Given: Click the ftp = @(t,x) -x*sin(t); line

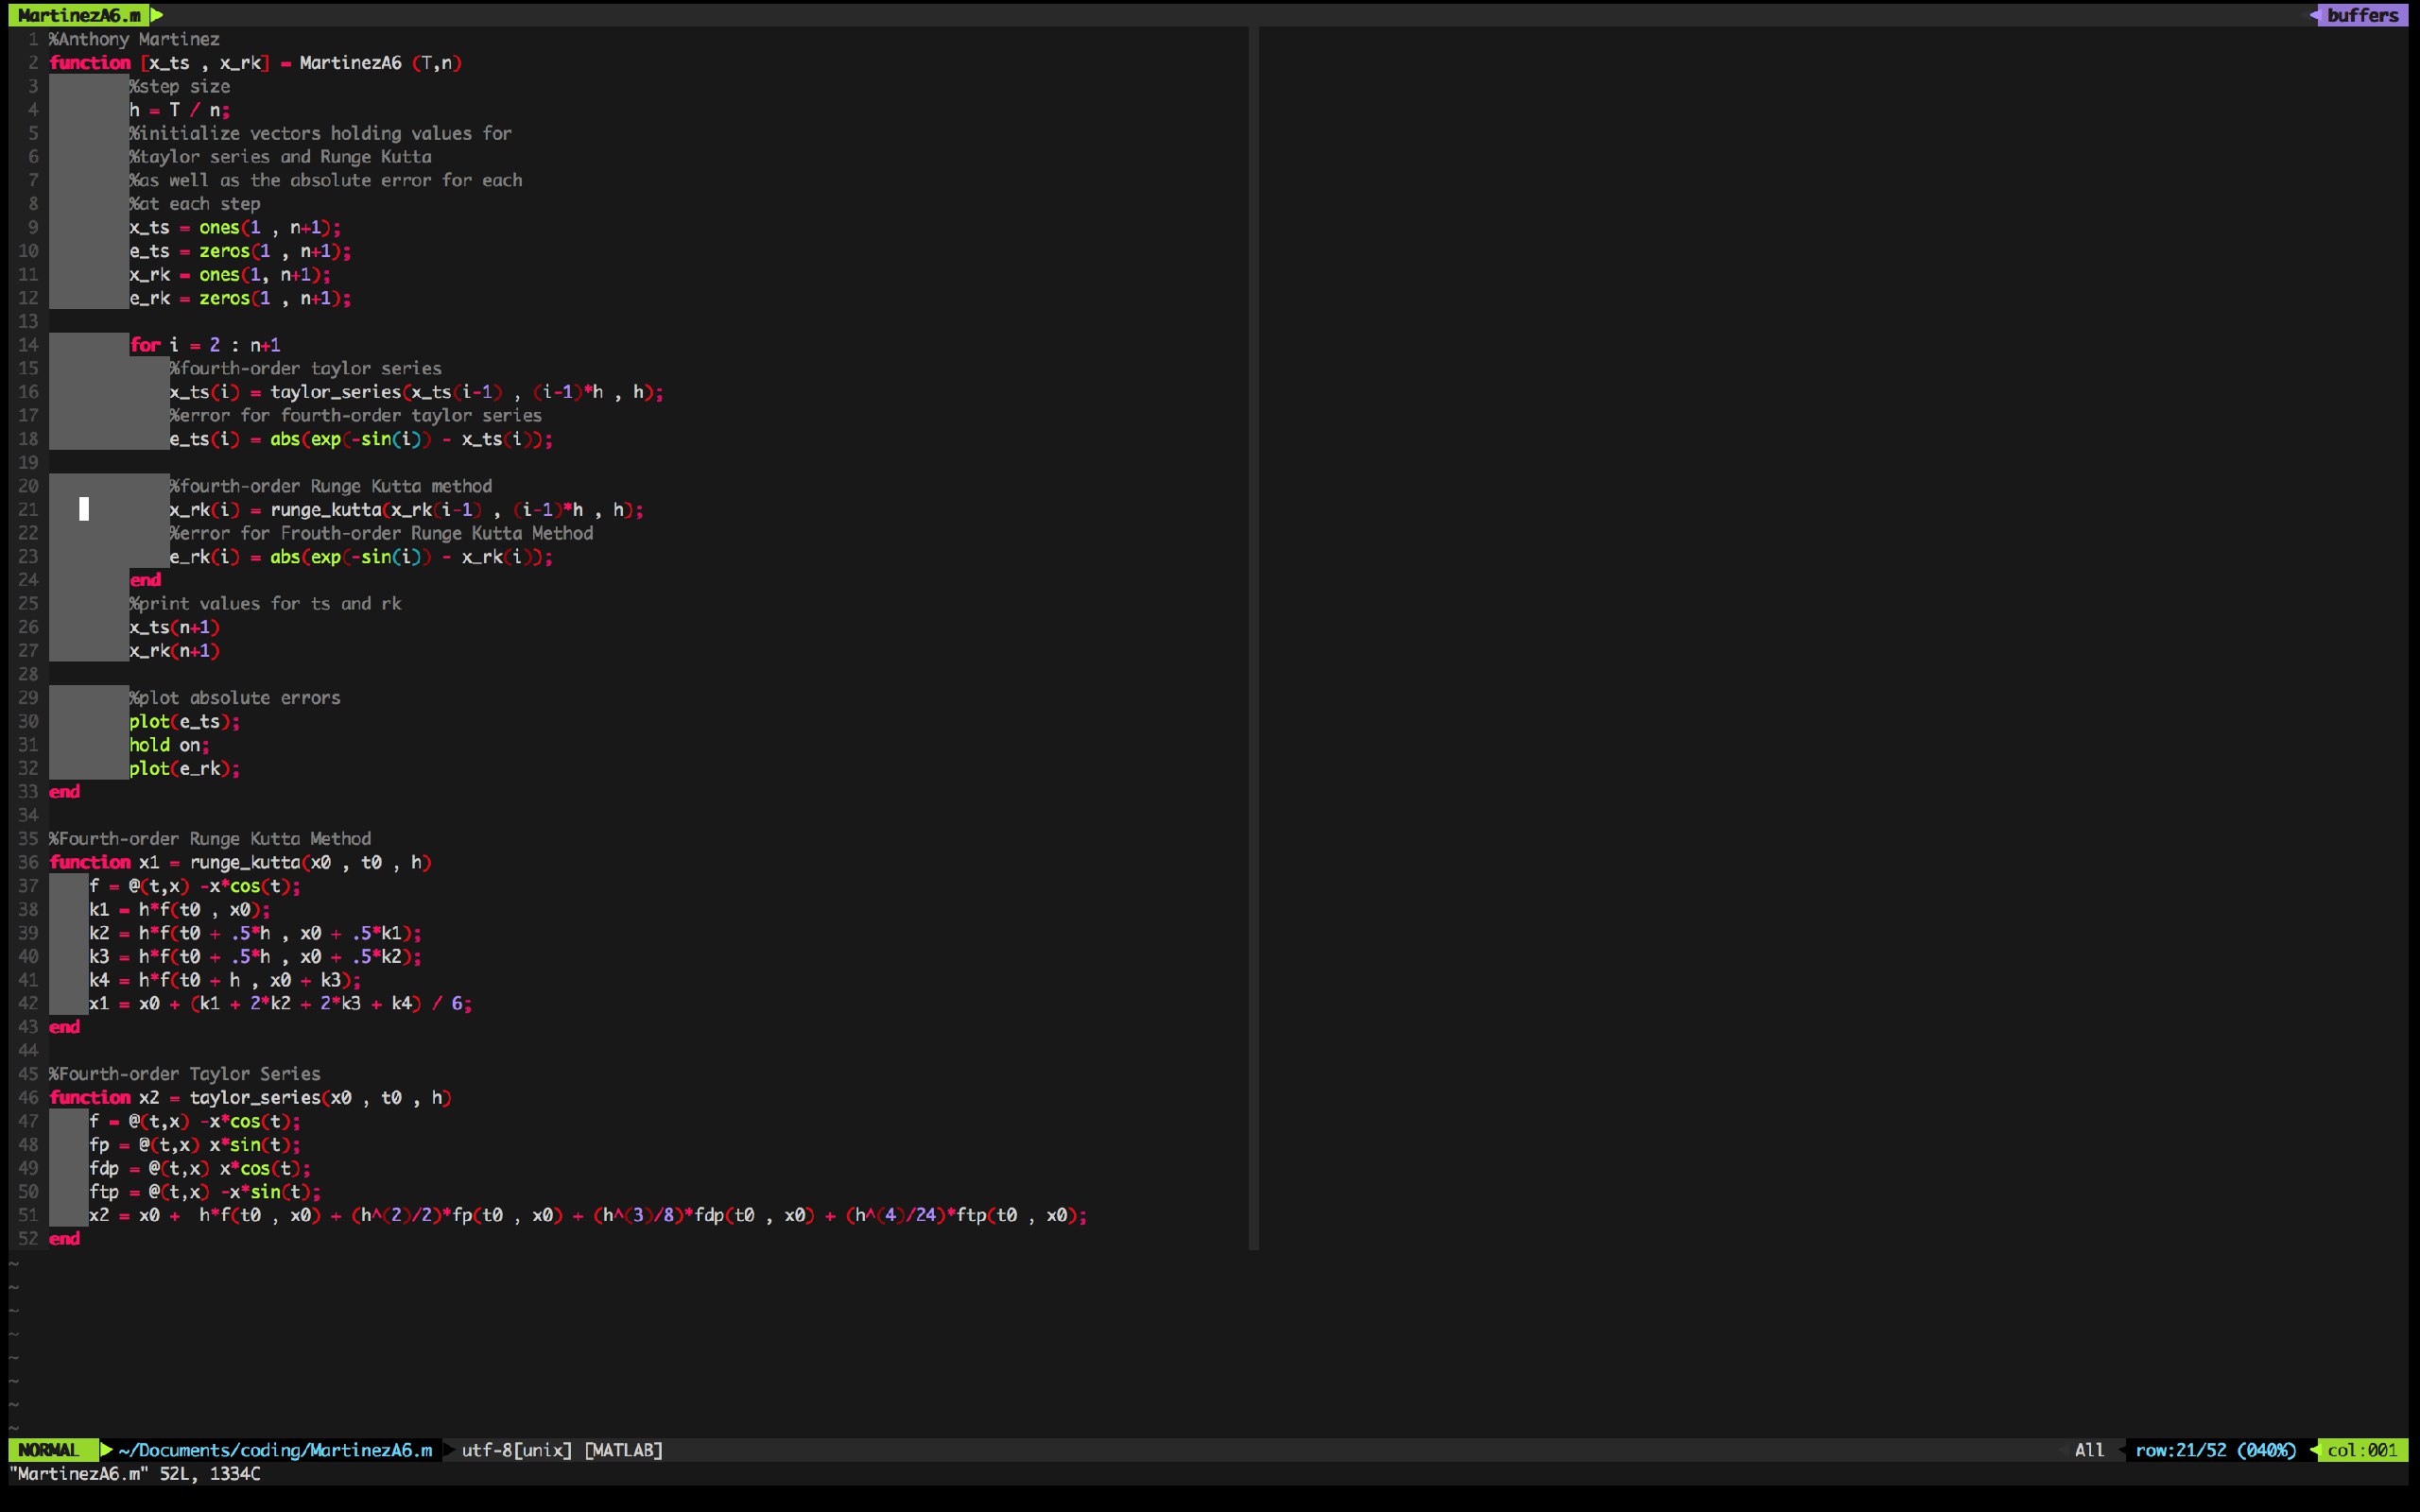Looking at the screenshot, I should (205, 1192).
